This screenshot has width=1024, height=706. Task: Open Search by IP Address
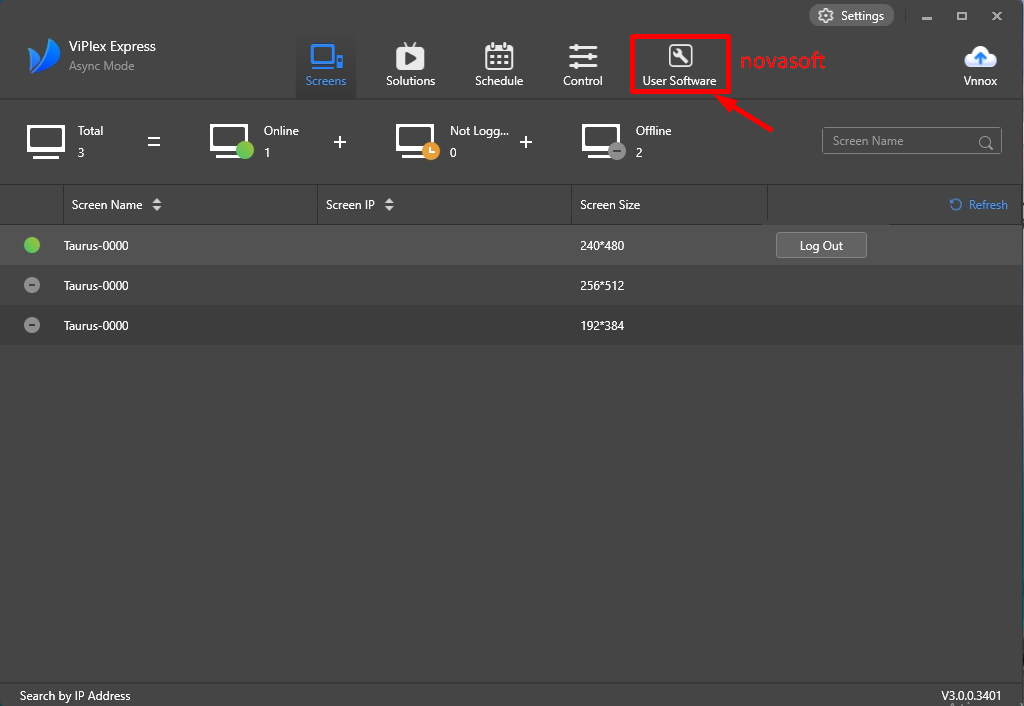tap(75, 696)
